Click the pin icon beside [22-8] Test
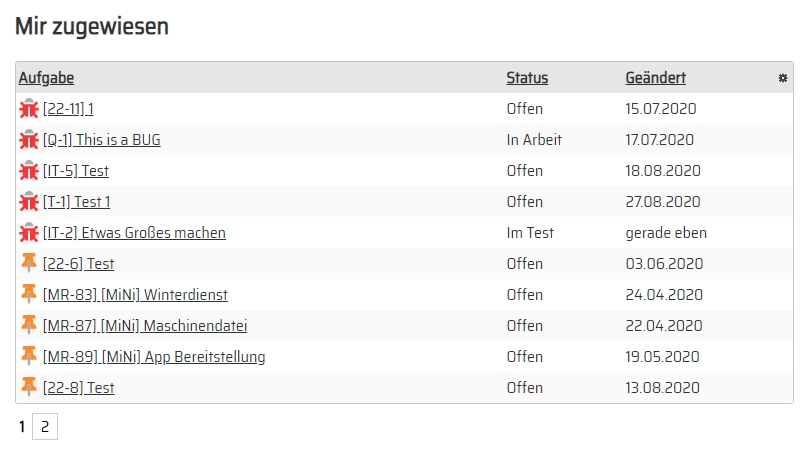 29,386
